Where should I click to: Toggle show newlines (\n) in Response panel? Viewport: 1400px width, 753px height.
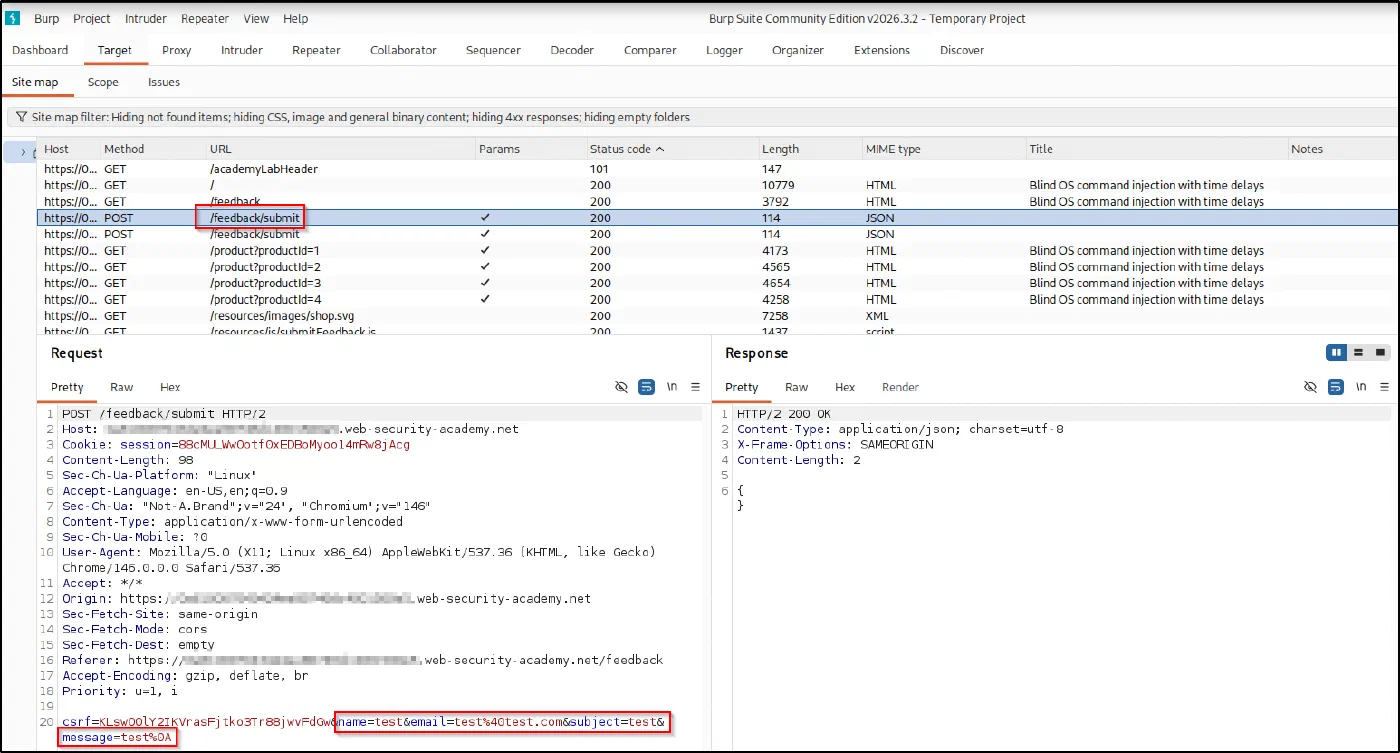[x=1361, y=387]
